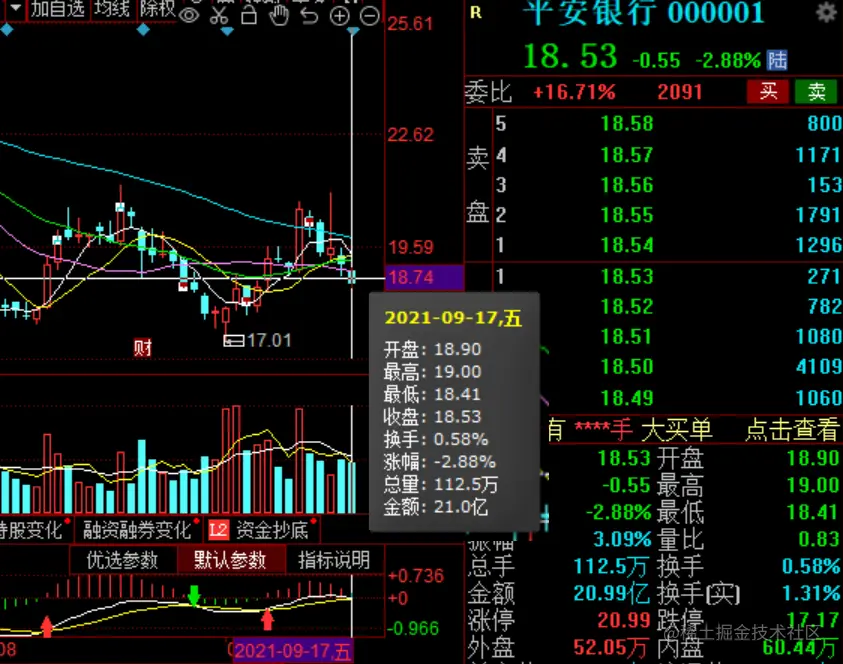Select the hand pan tool

pyautogui.click(x=278, y=15)
